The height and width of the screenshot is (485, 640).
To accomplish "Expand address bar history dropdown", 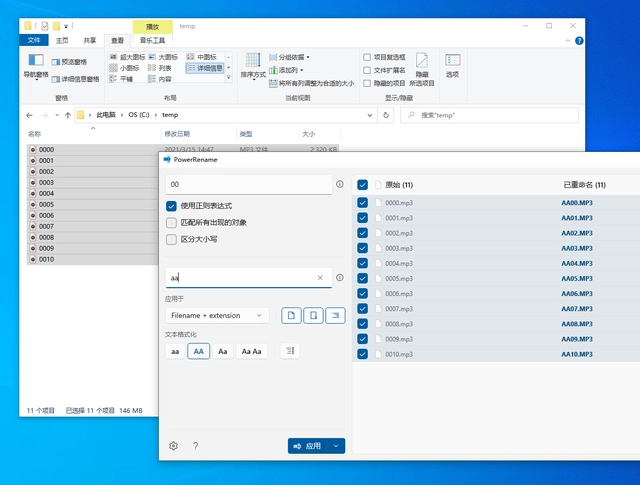I will click(x=370, y=115).
